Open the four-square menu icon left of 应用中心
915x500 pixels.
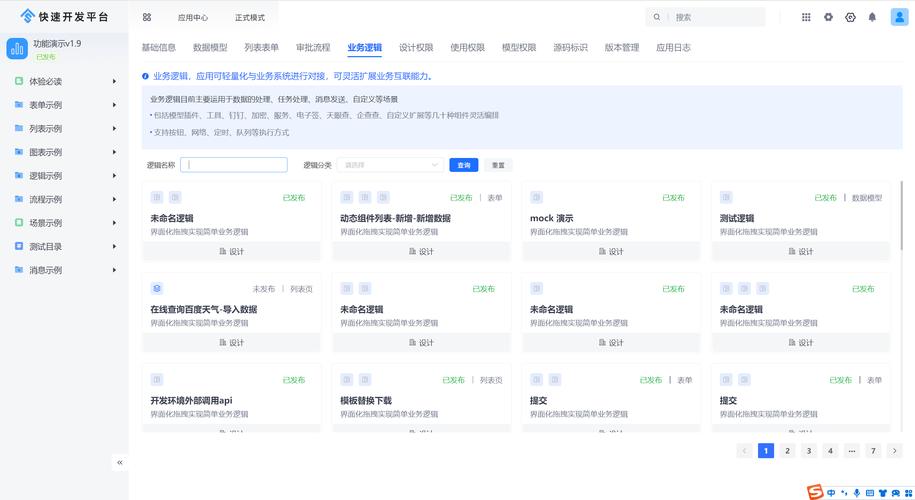[147, 18]
